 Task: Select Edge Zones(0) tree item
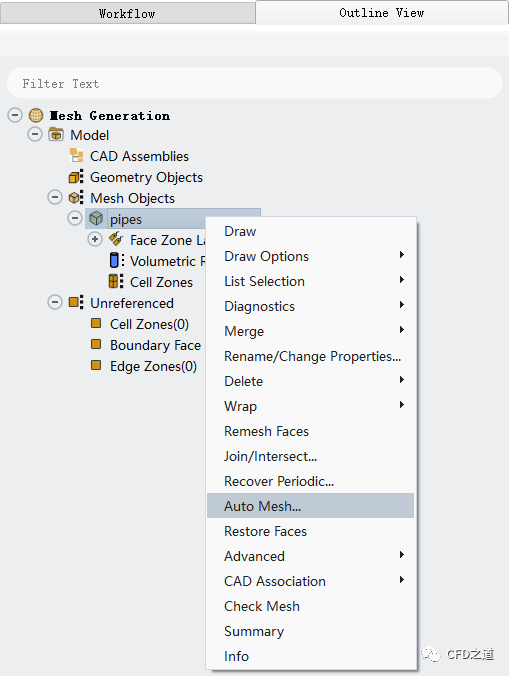(153, 366)
